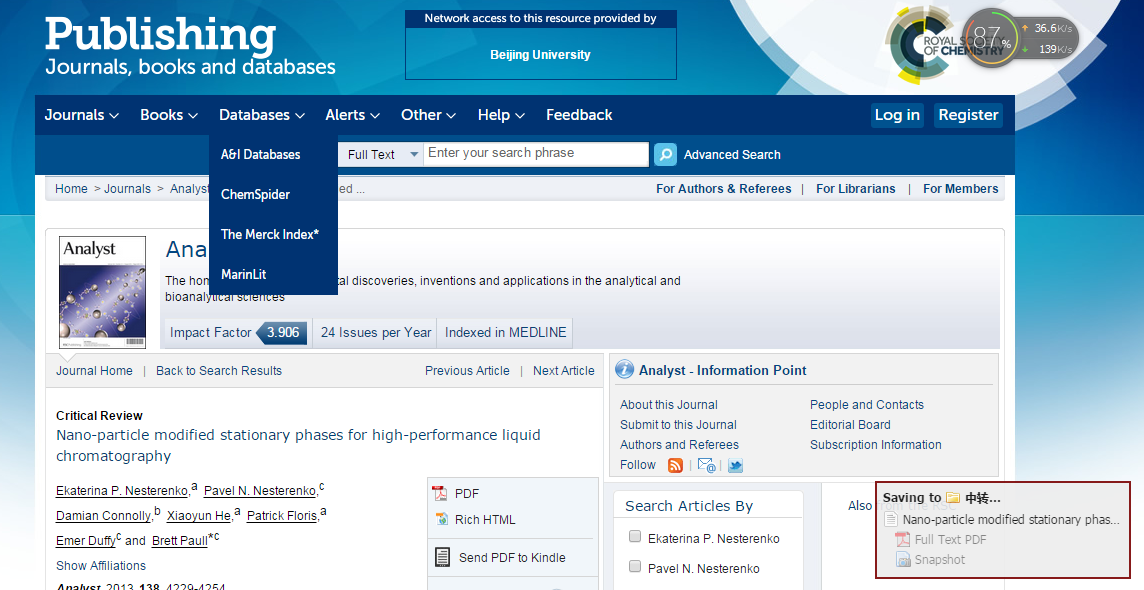Screen dimensions: 1144x590
Task: Open Submit to this Journal
Action: tap(678, 424)
